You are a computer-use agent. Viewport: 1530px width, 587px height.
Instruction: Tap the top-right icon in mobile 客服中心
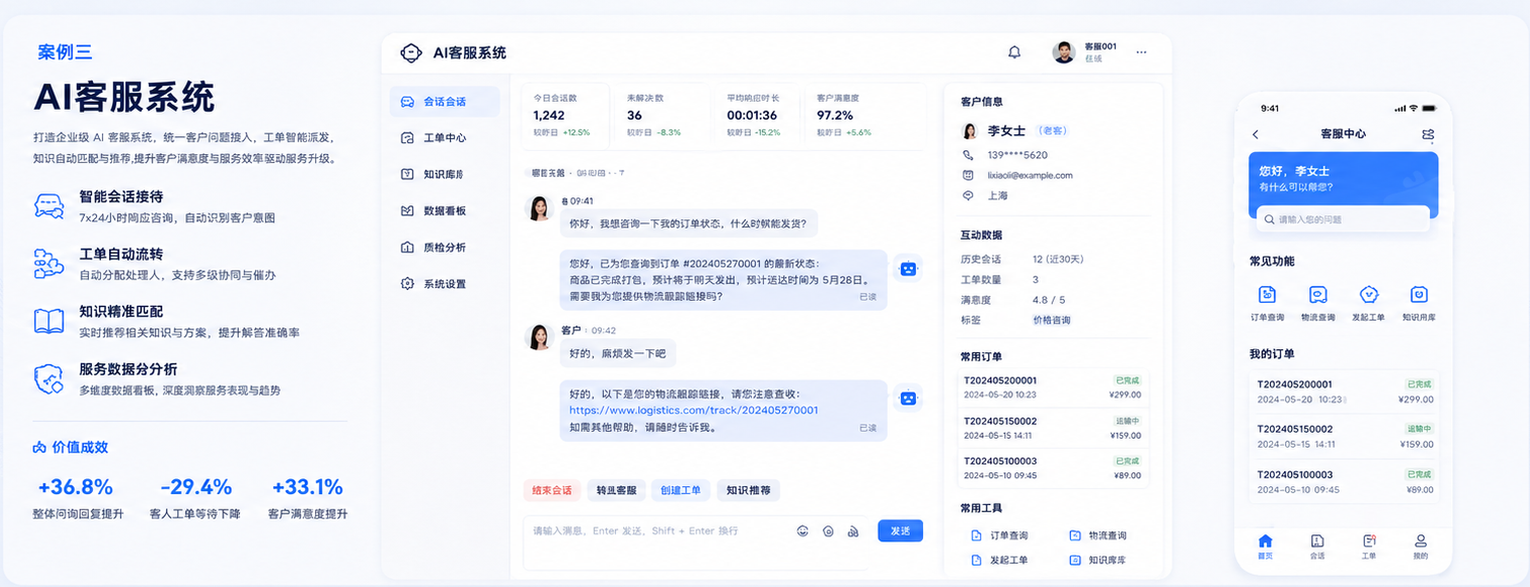click(1427, 134)
